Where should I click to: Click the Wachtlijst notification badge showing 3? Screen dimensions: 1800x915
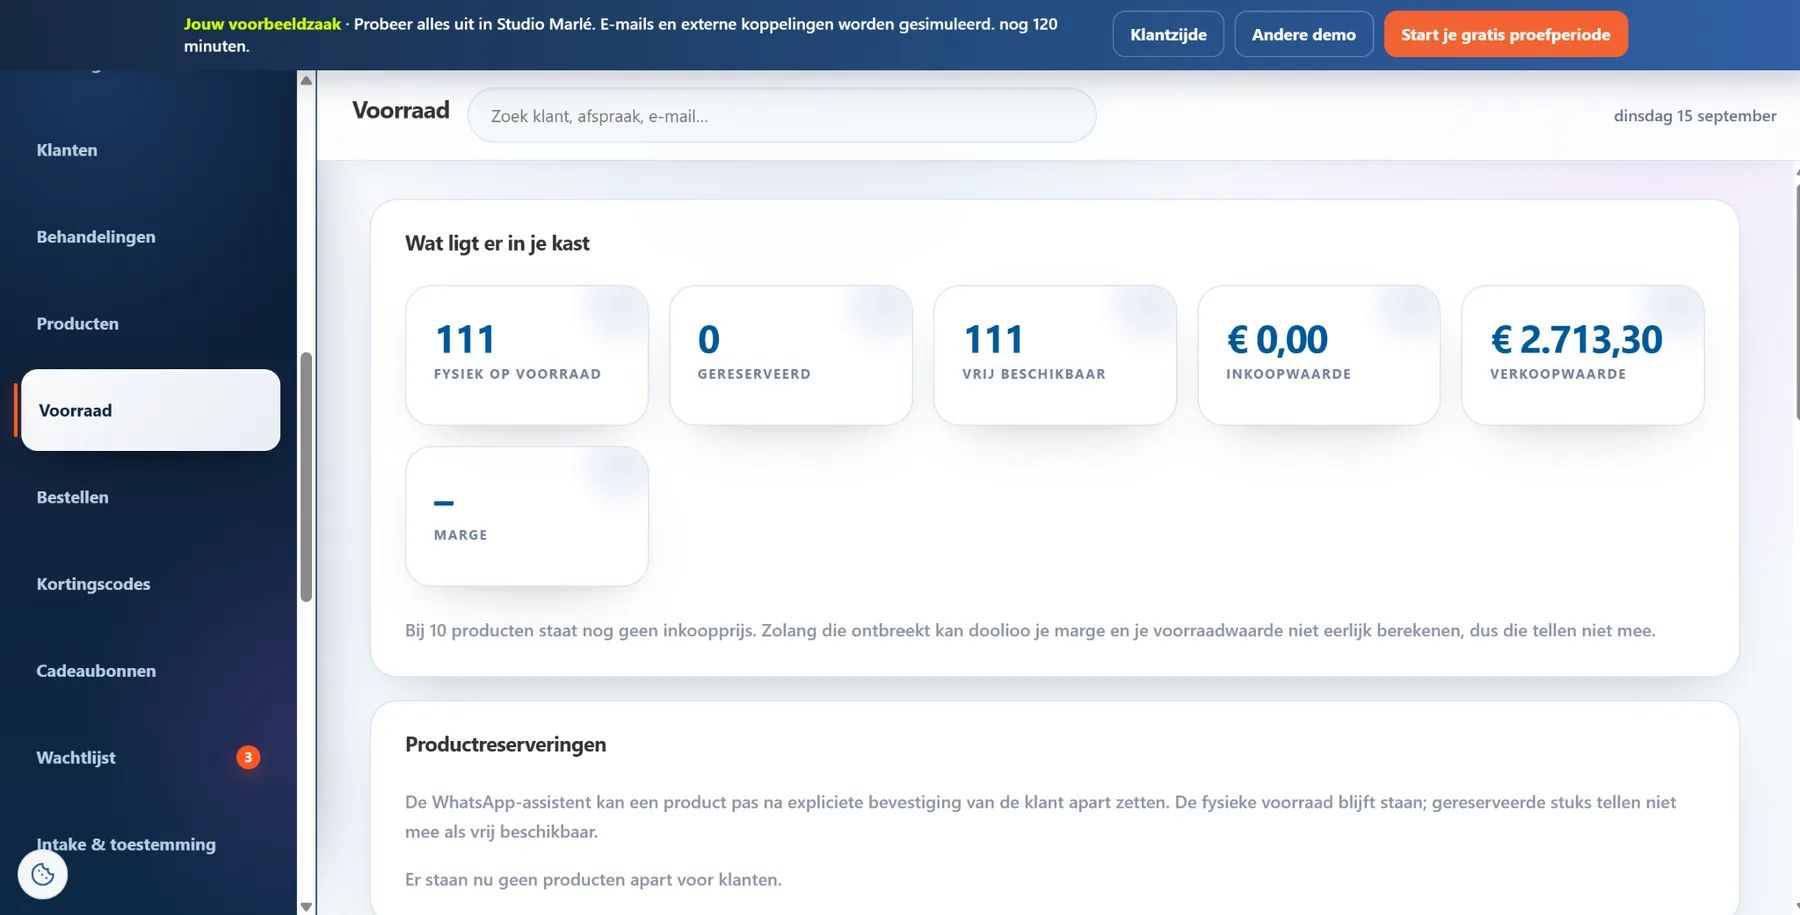pos(248,757)
